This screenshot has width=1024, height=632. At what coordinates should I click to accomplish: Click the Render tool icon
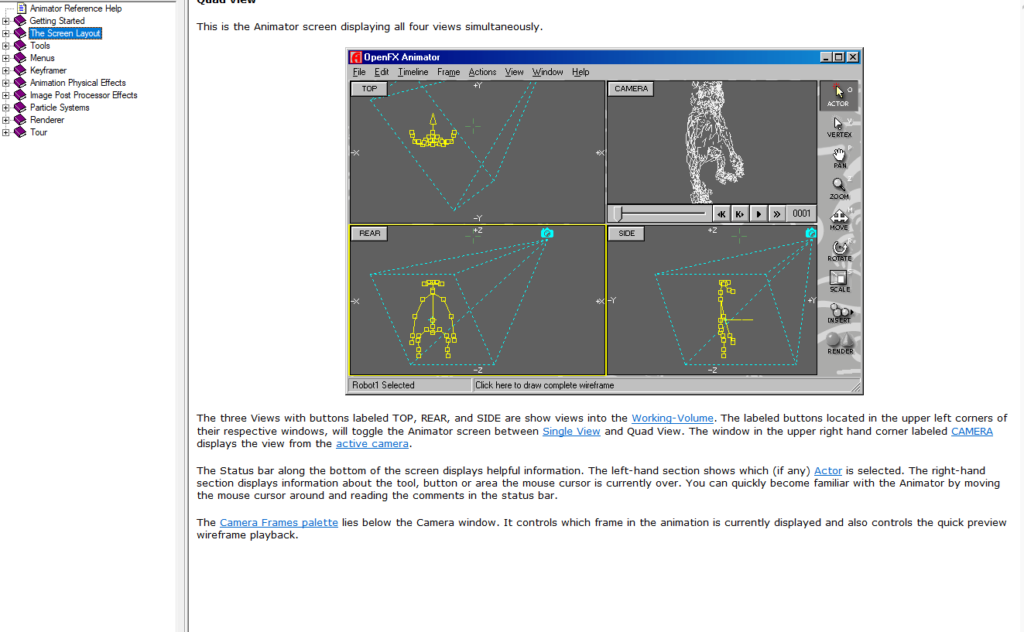[x=839, y=343]
